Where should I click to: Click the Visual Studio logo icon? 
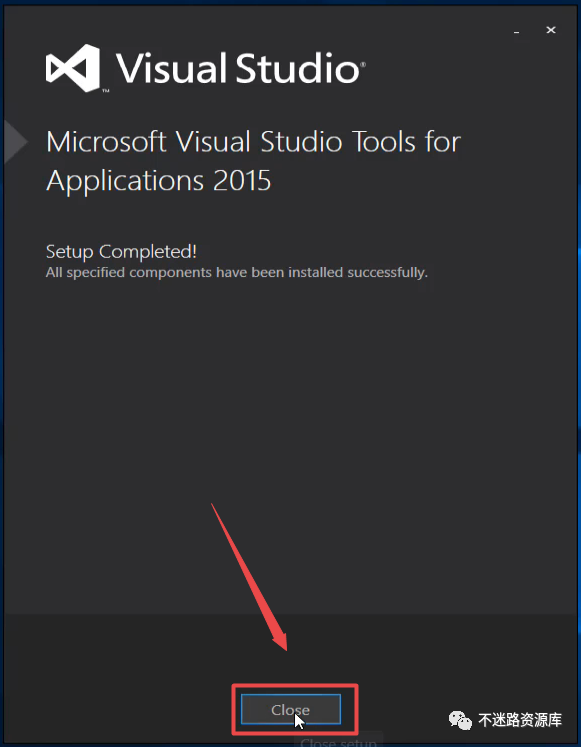73,68
